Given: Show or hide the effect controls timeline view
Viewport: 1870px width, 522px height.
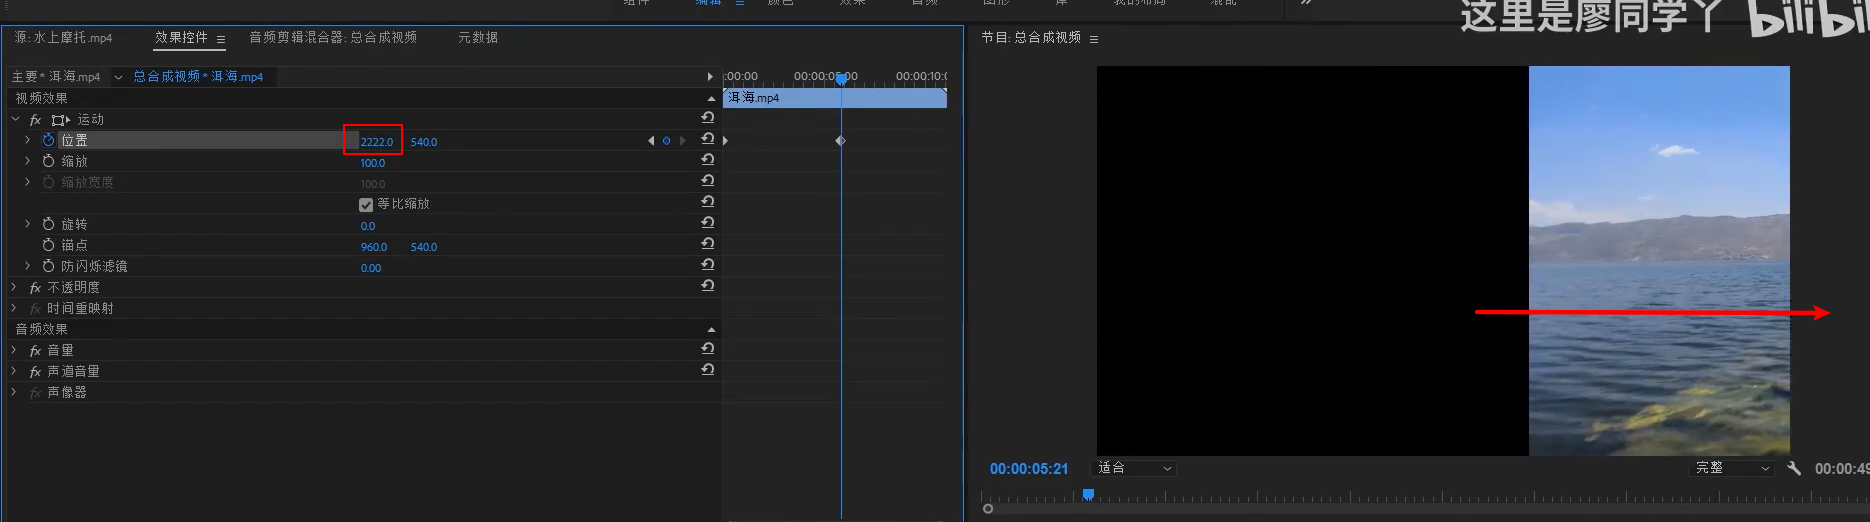Looking at the screenshot, I should point(710,77).
